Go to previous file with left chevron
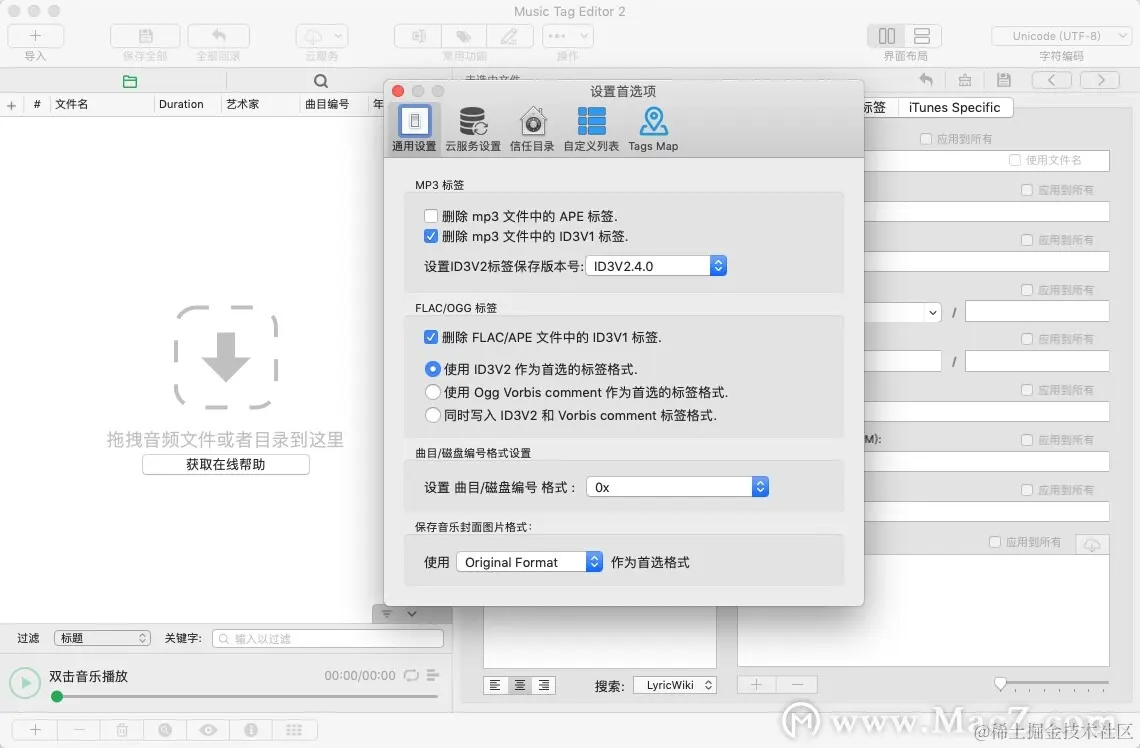This screenshot has width=1140, height=748. tap(1051, 80)
